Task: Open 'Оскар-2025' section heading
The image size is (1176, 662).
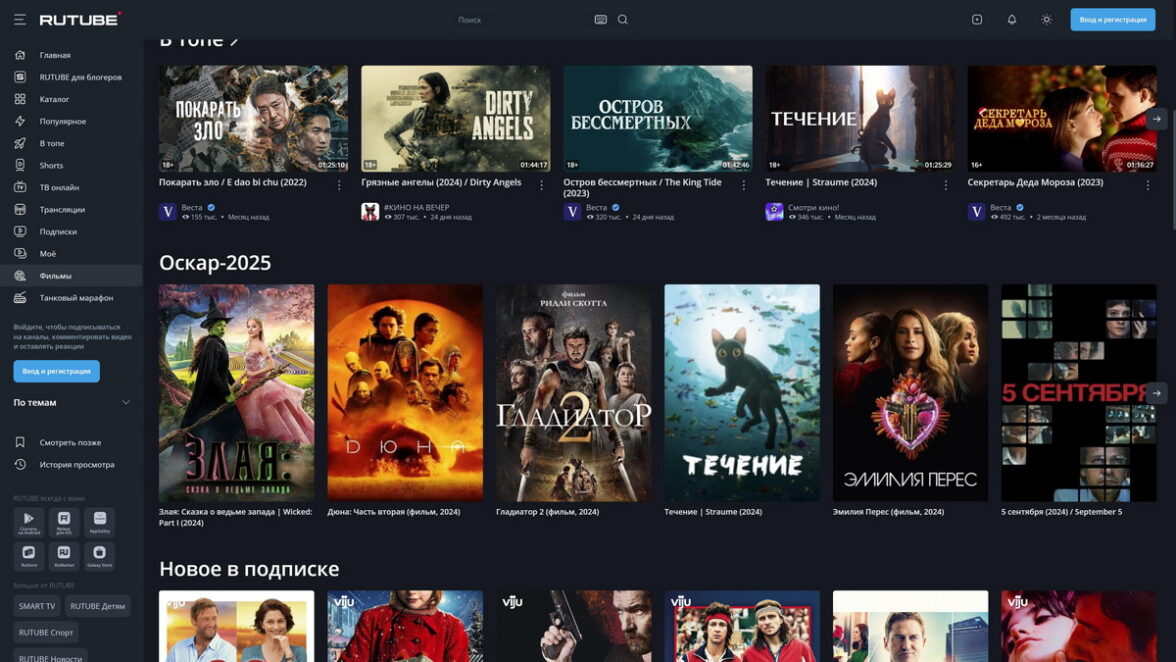Action: tap(215, 263)
